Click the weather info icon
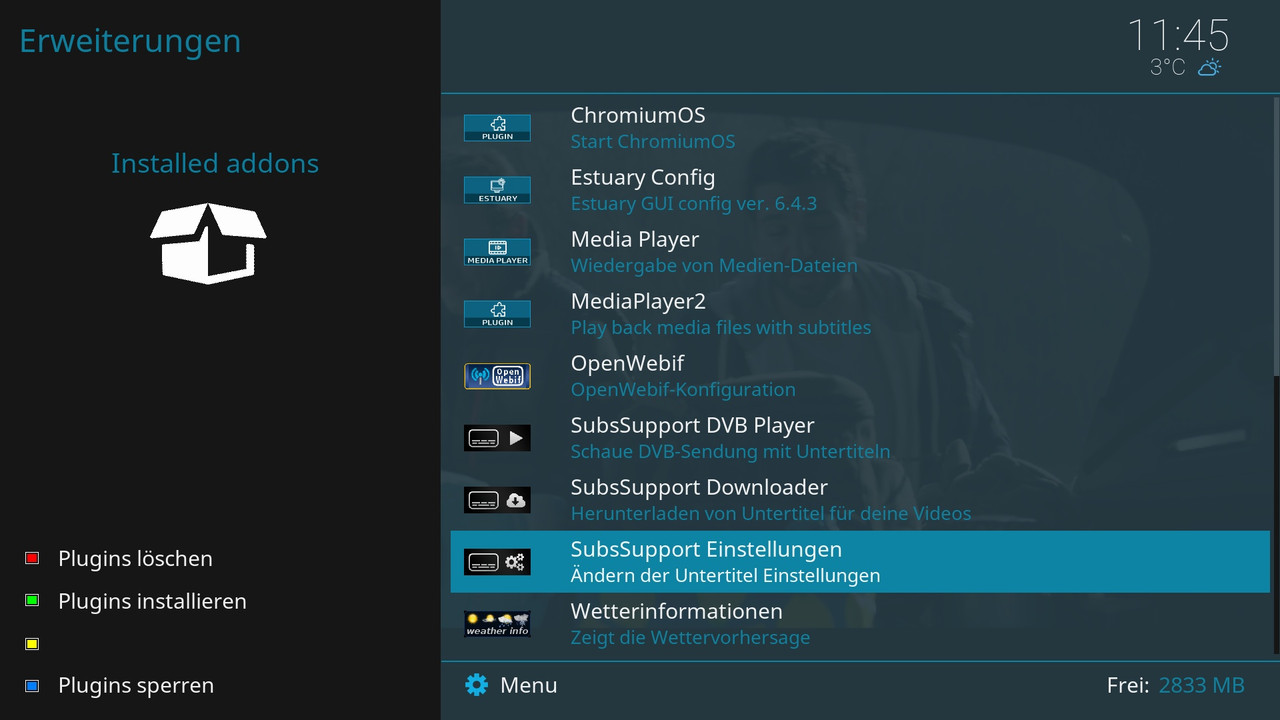This screenshot has width=1280, height=720. point(497,624)
